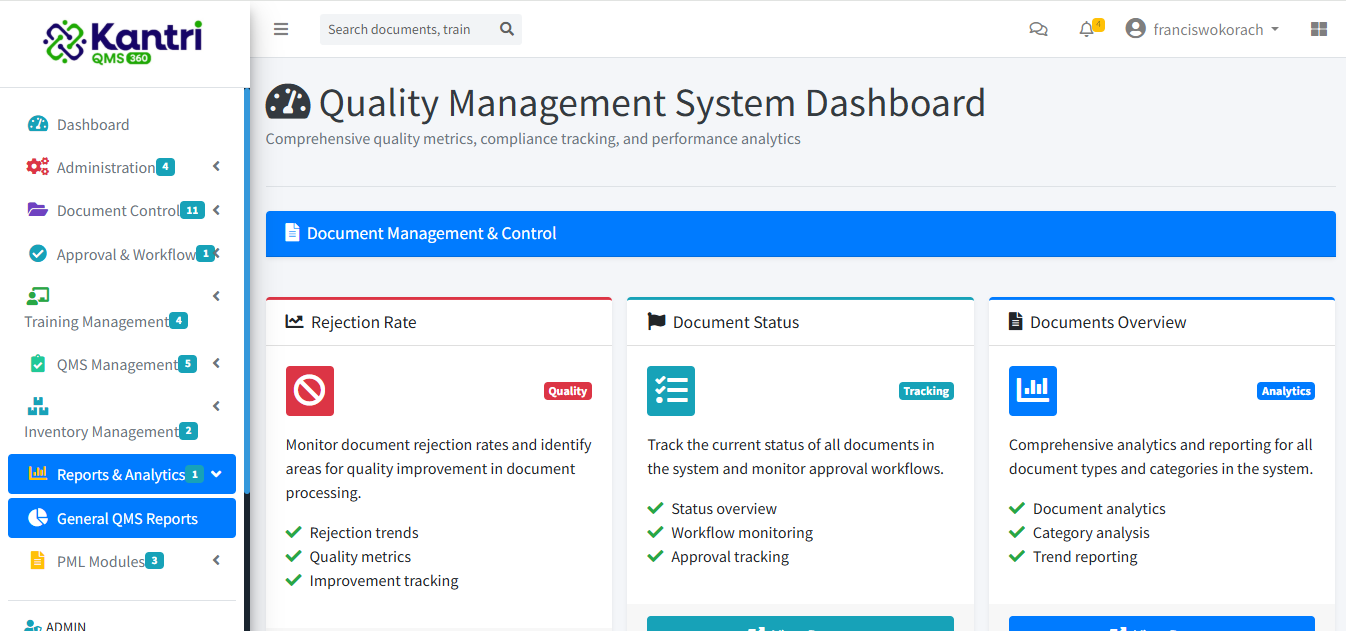Click the app grid icon top right
Image resolution: width=1346 pixels, height=631 pixels.
1318,29
